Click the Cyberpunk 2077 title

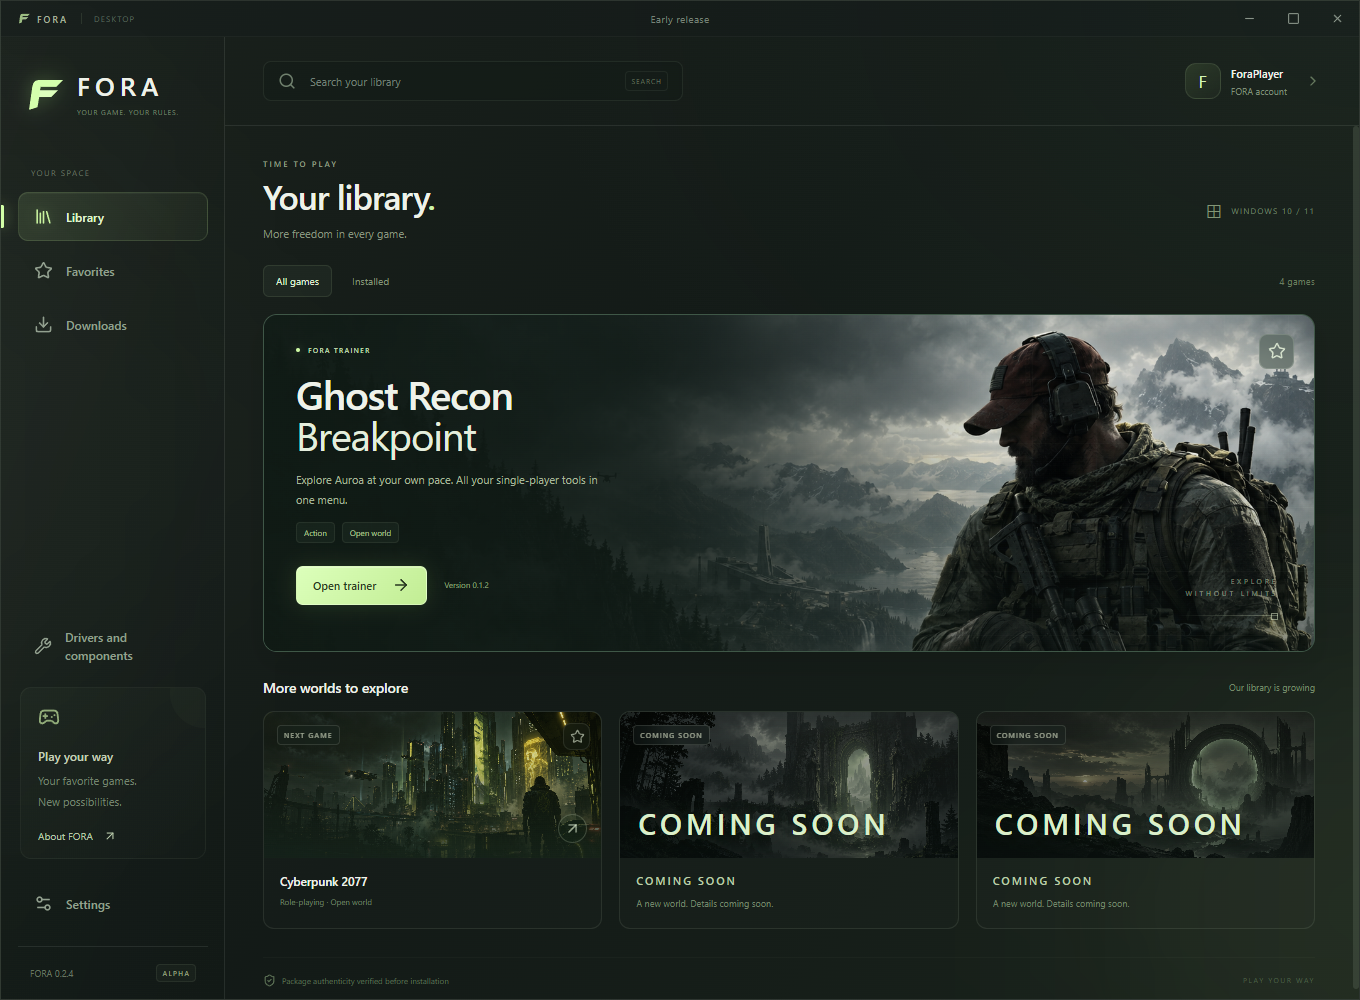tap(323, 881)
